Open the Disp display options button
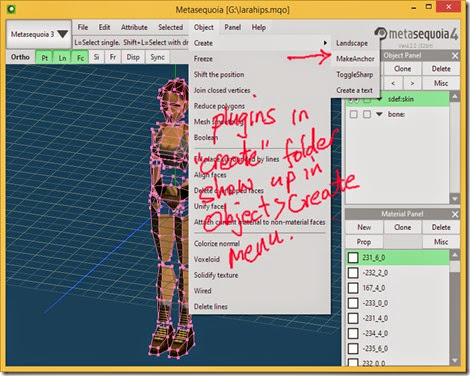This screenshot has width=470, height=376. pos(133,57)
